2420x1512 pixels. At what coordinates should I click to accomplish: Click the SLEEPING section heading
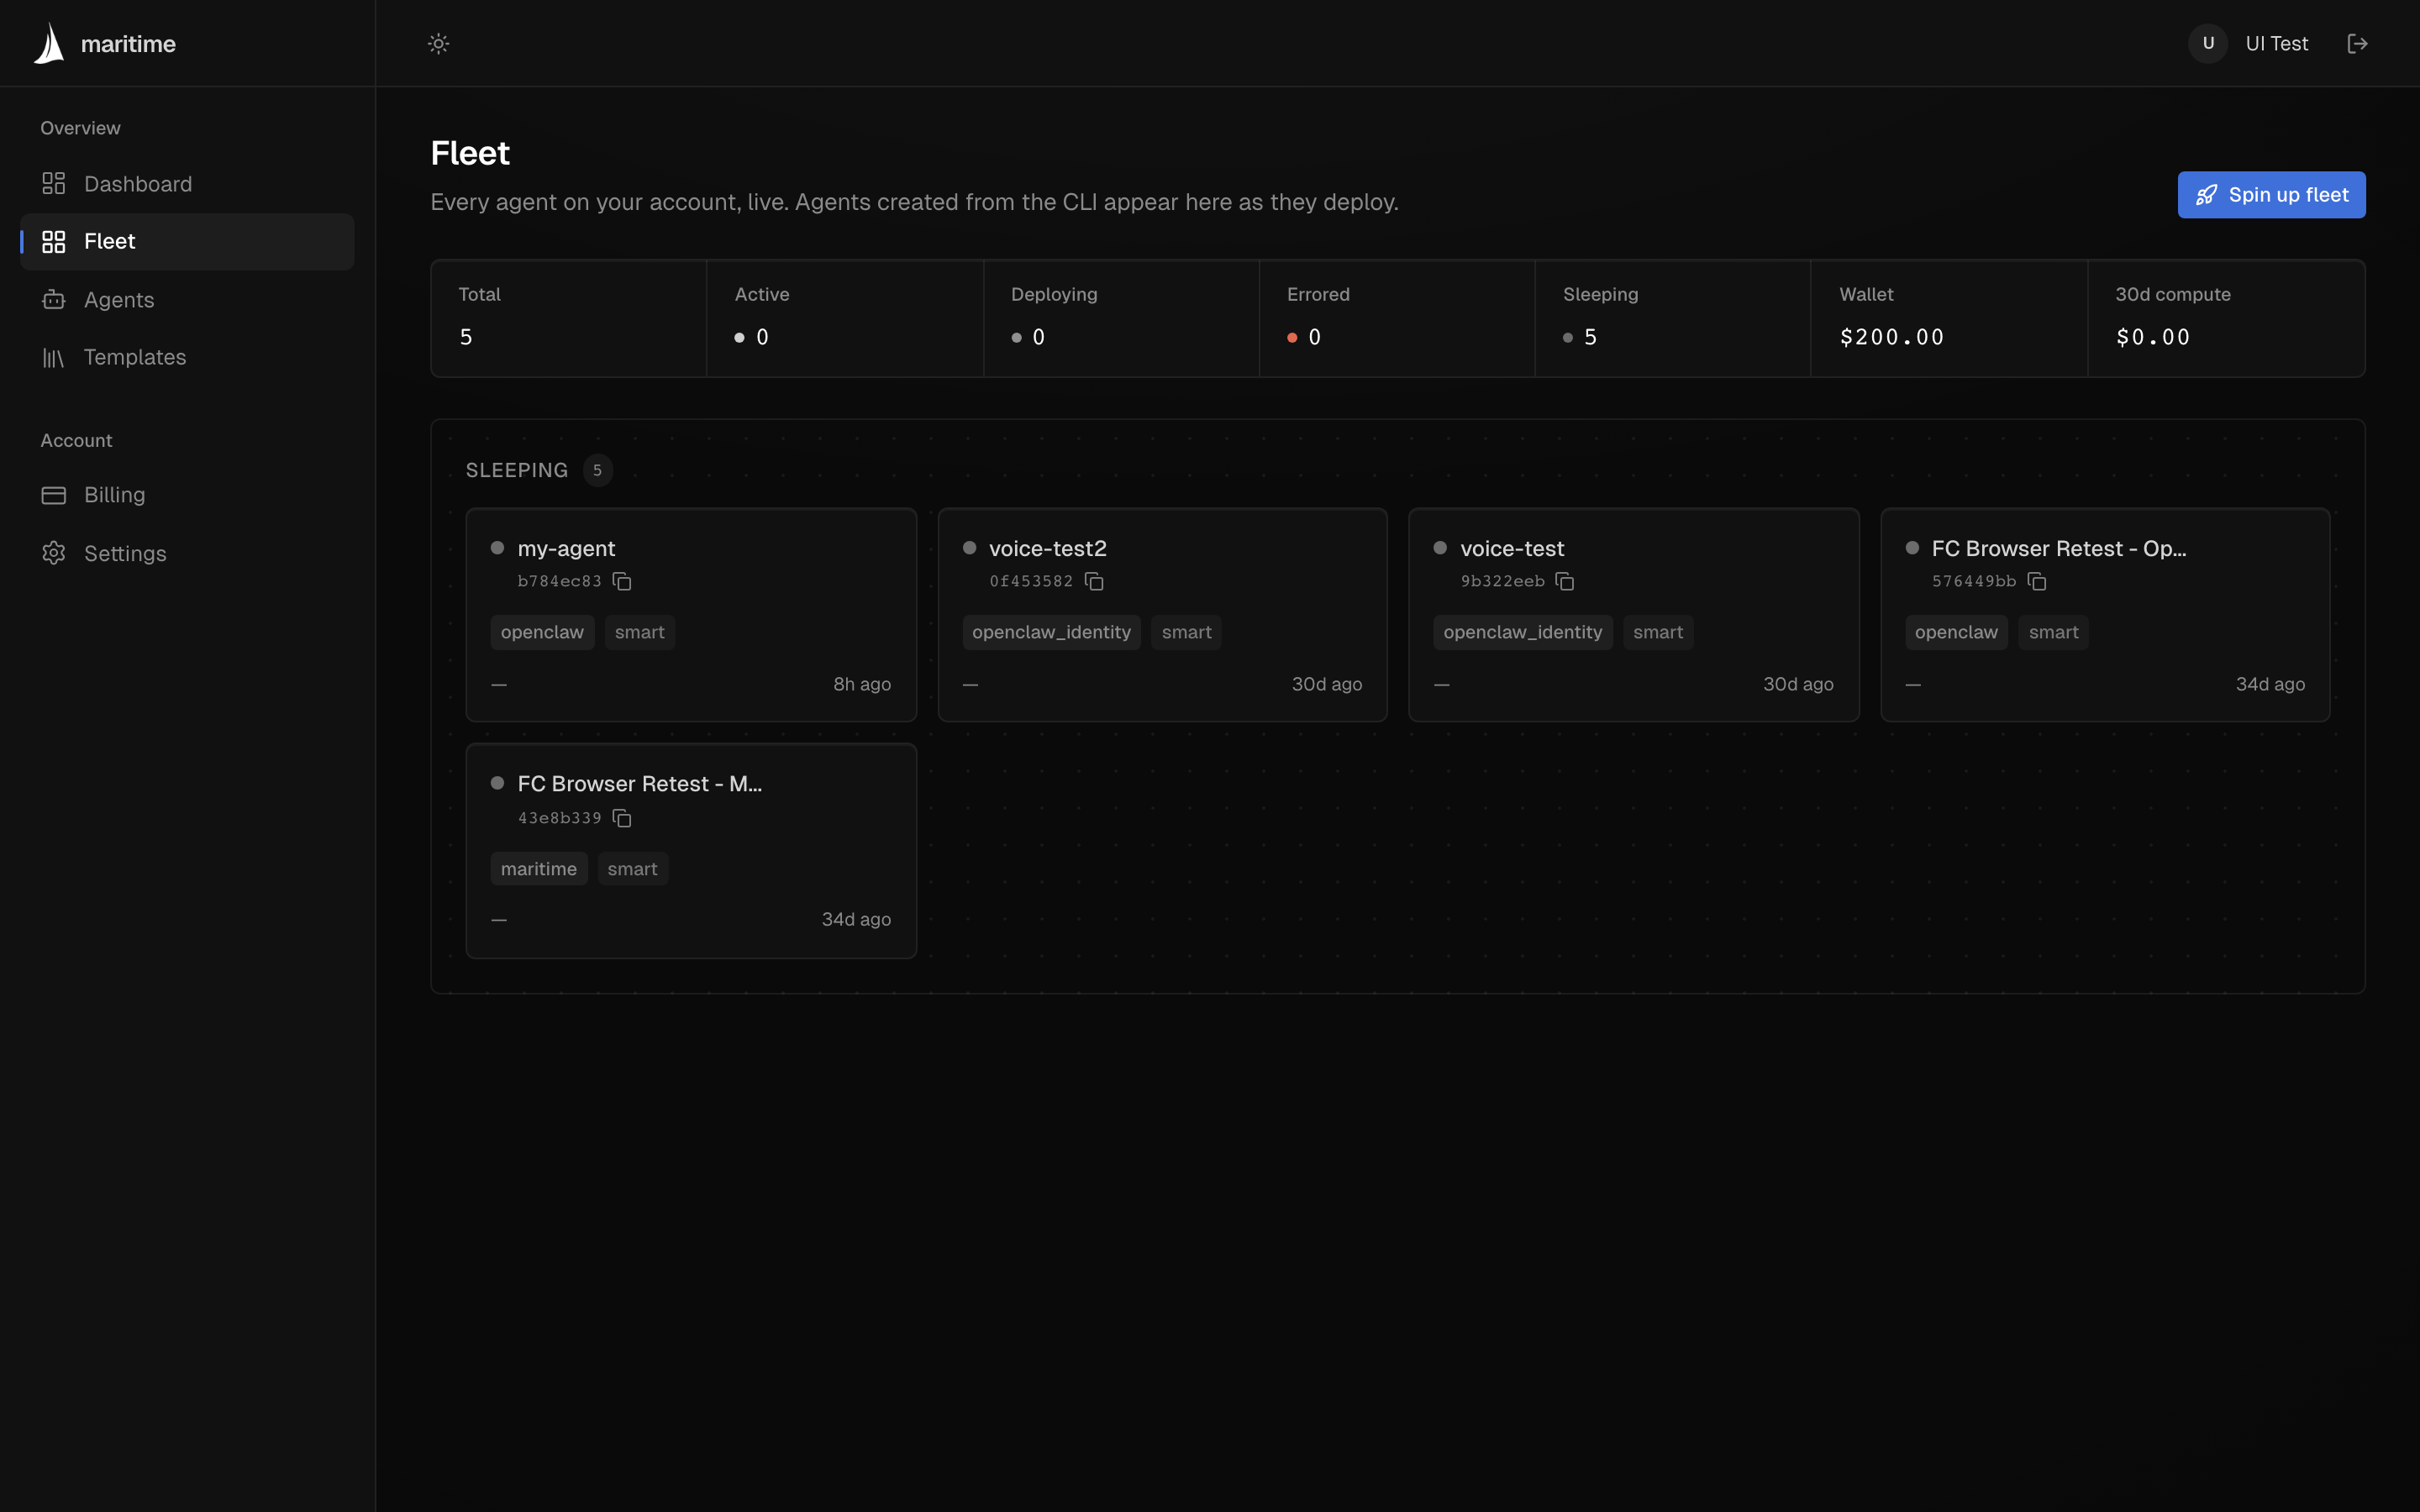pos(517,470)
